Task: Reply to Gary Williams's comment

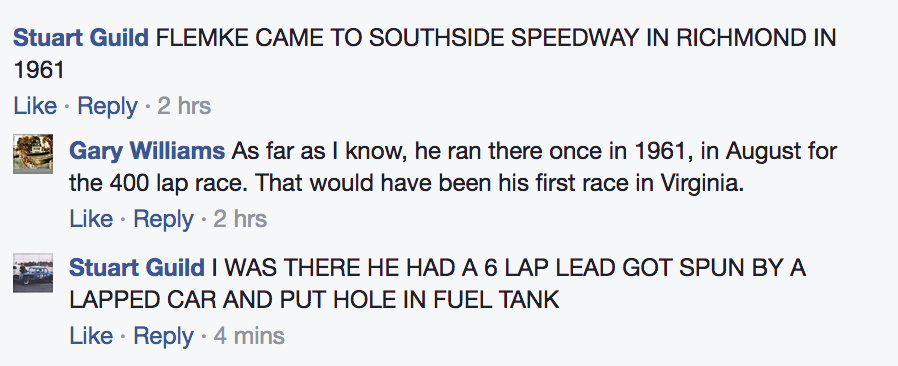Action: 164,219
